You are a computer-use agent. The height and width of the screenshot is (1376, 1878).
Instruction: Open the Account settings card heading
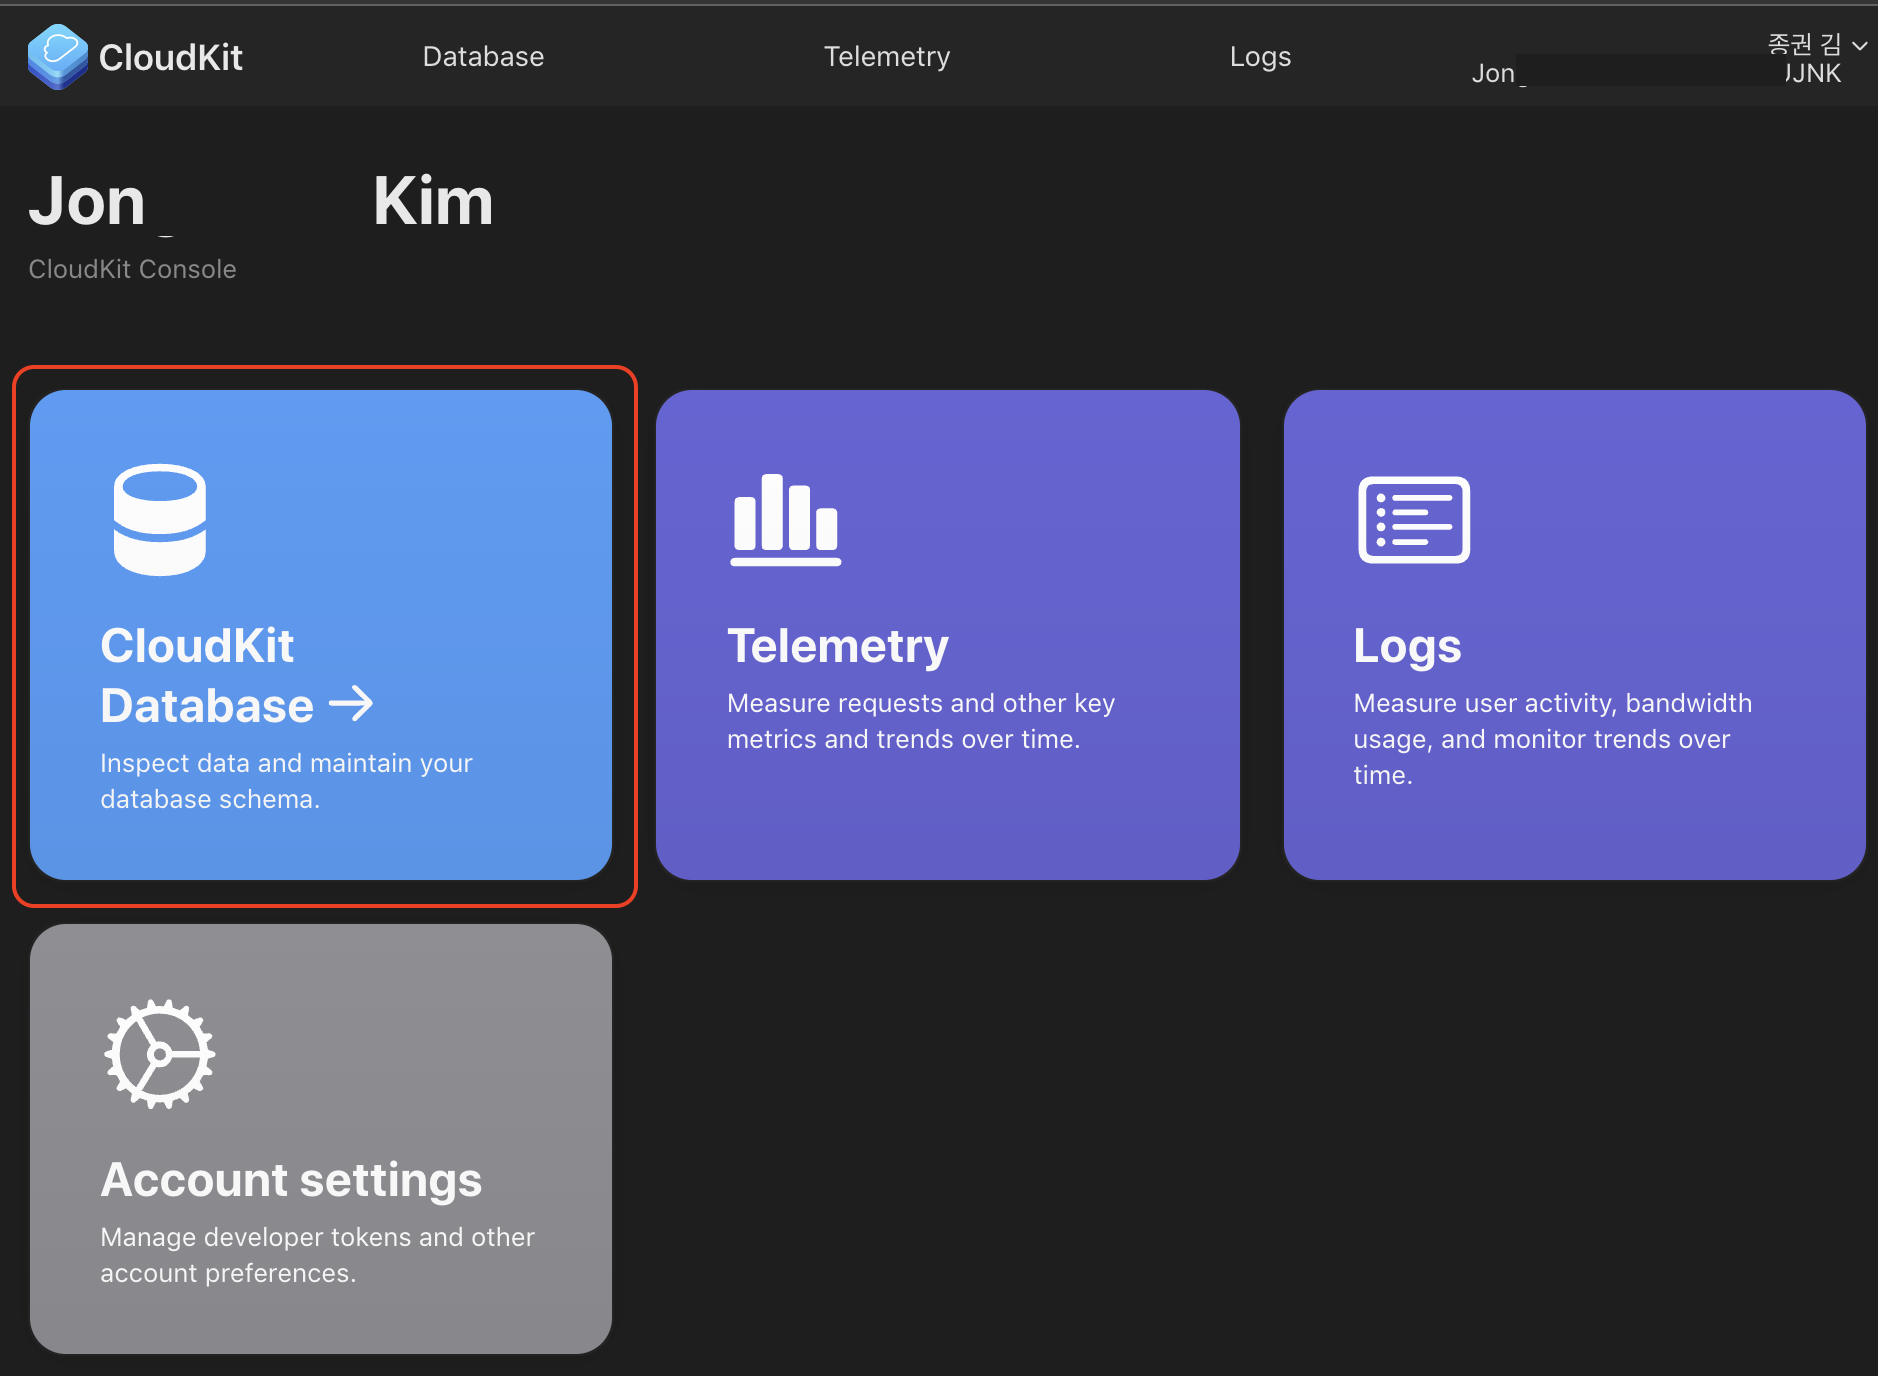[x=291, y=1180]
